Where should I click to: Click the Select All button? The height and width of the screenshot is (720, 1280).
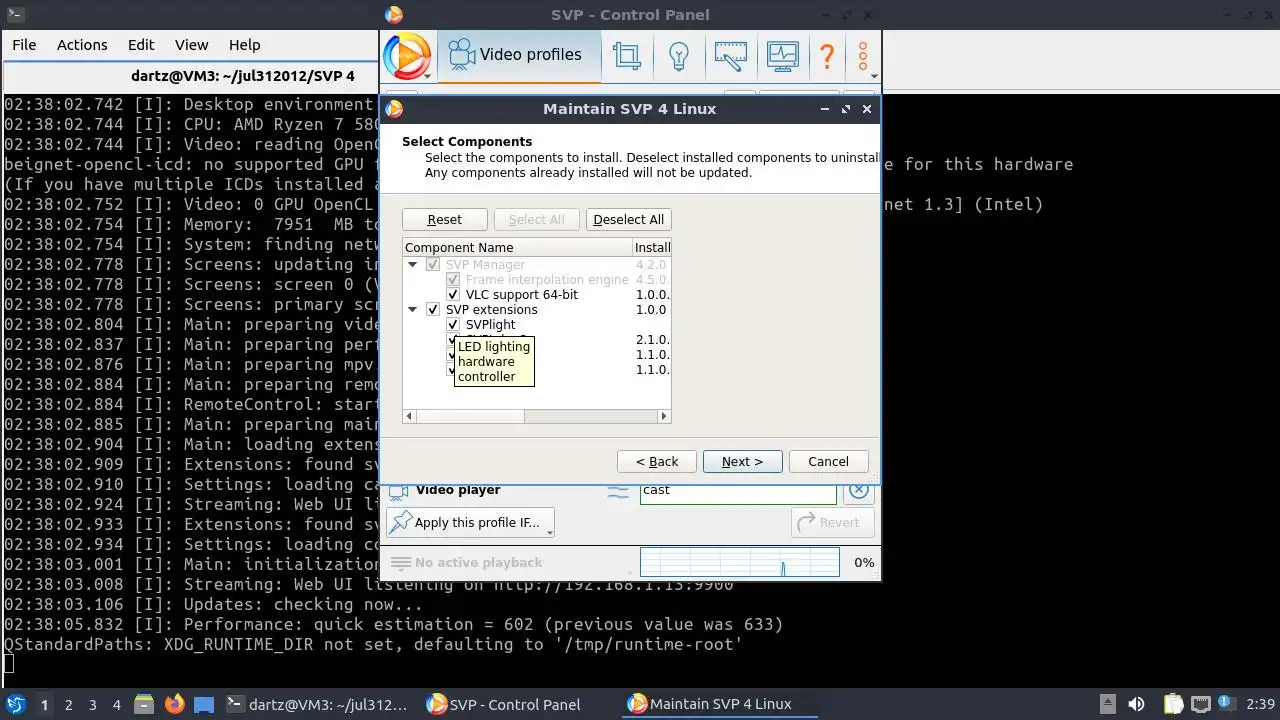click(x=537, y=220)
